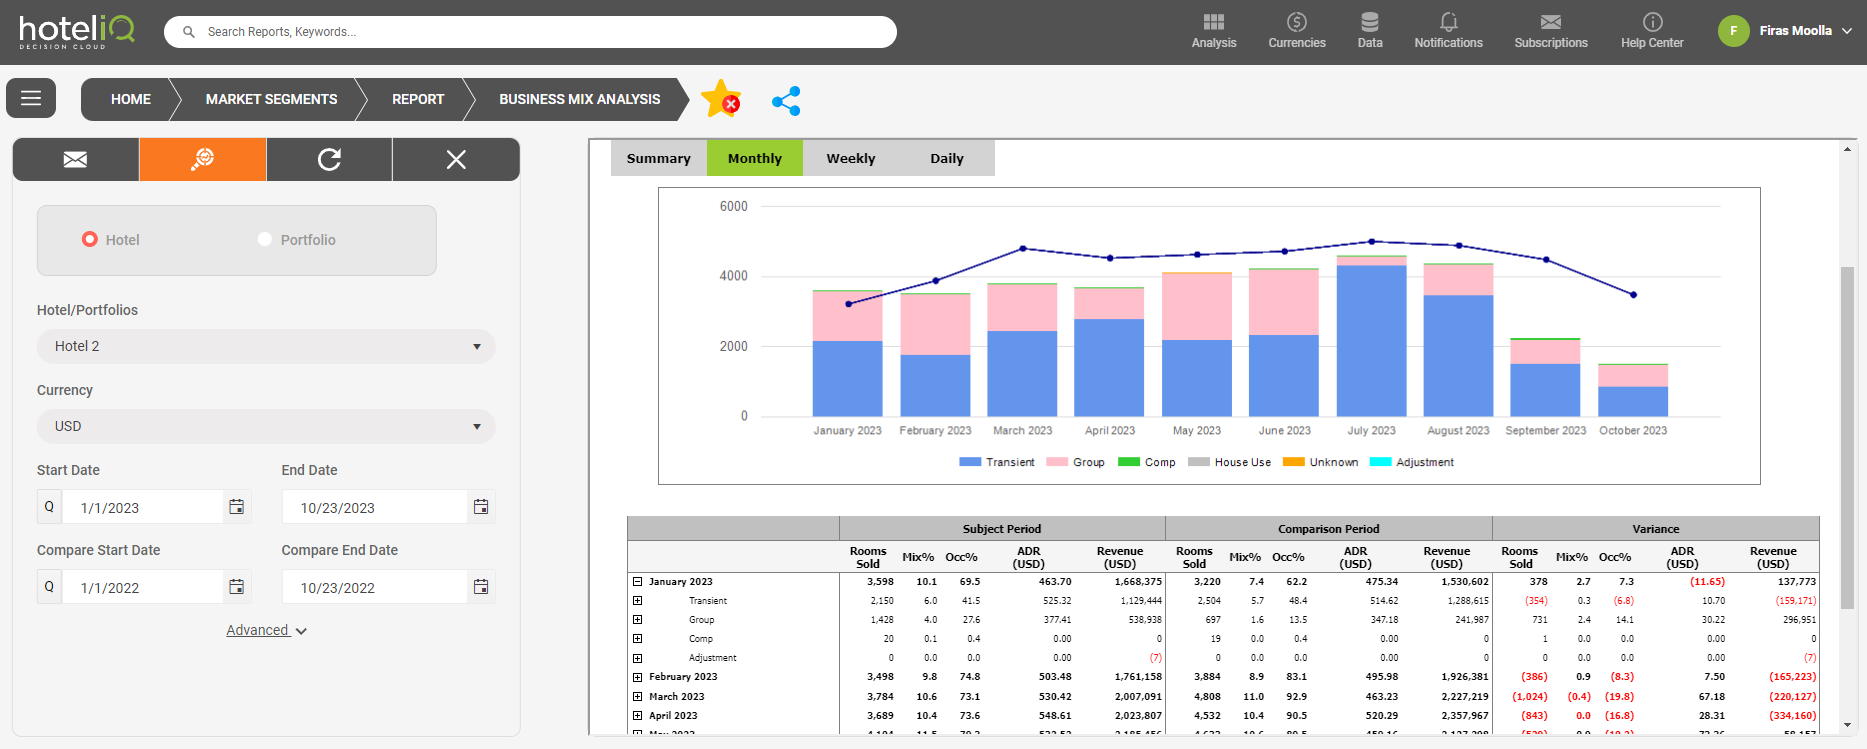Click the email envelope icon

point(75,160)
